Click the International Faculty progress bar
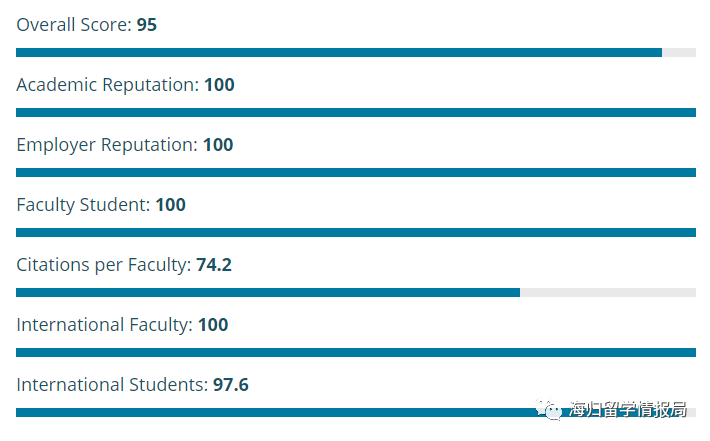The width and height of the screenshot is (710, 441). pos(356,352)
